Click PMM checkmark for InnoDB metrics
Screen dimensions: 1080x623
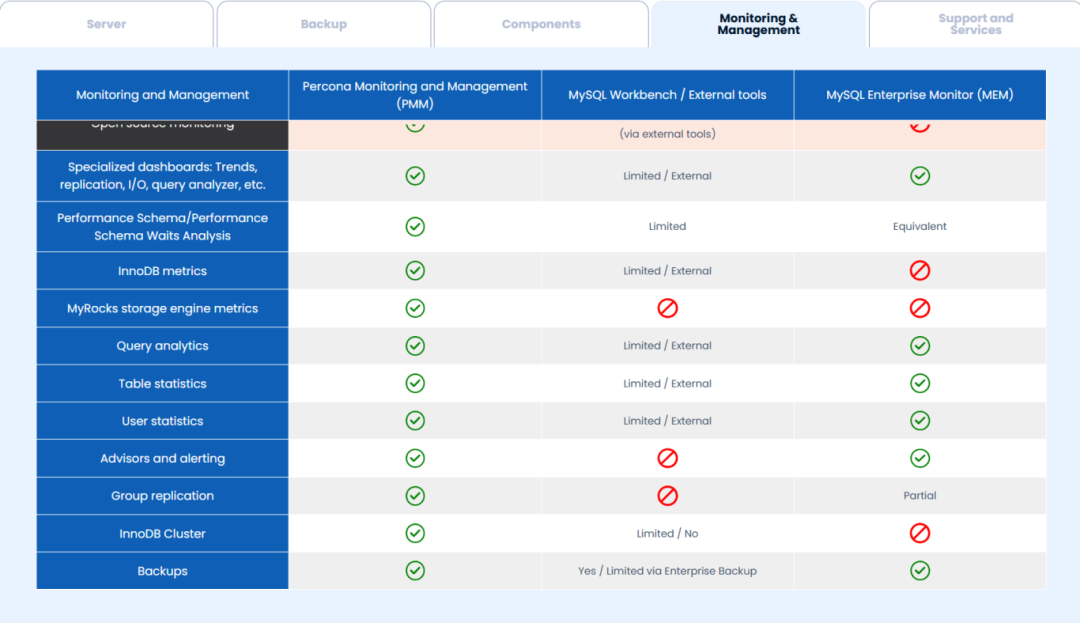point(415,271)
